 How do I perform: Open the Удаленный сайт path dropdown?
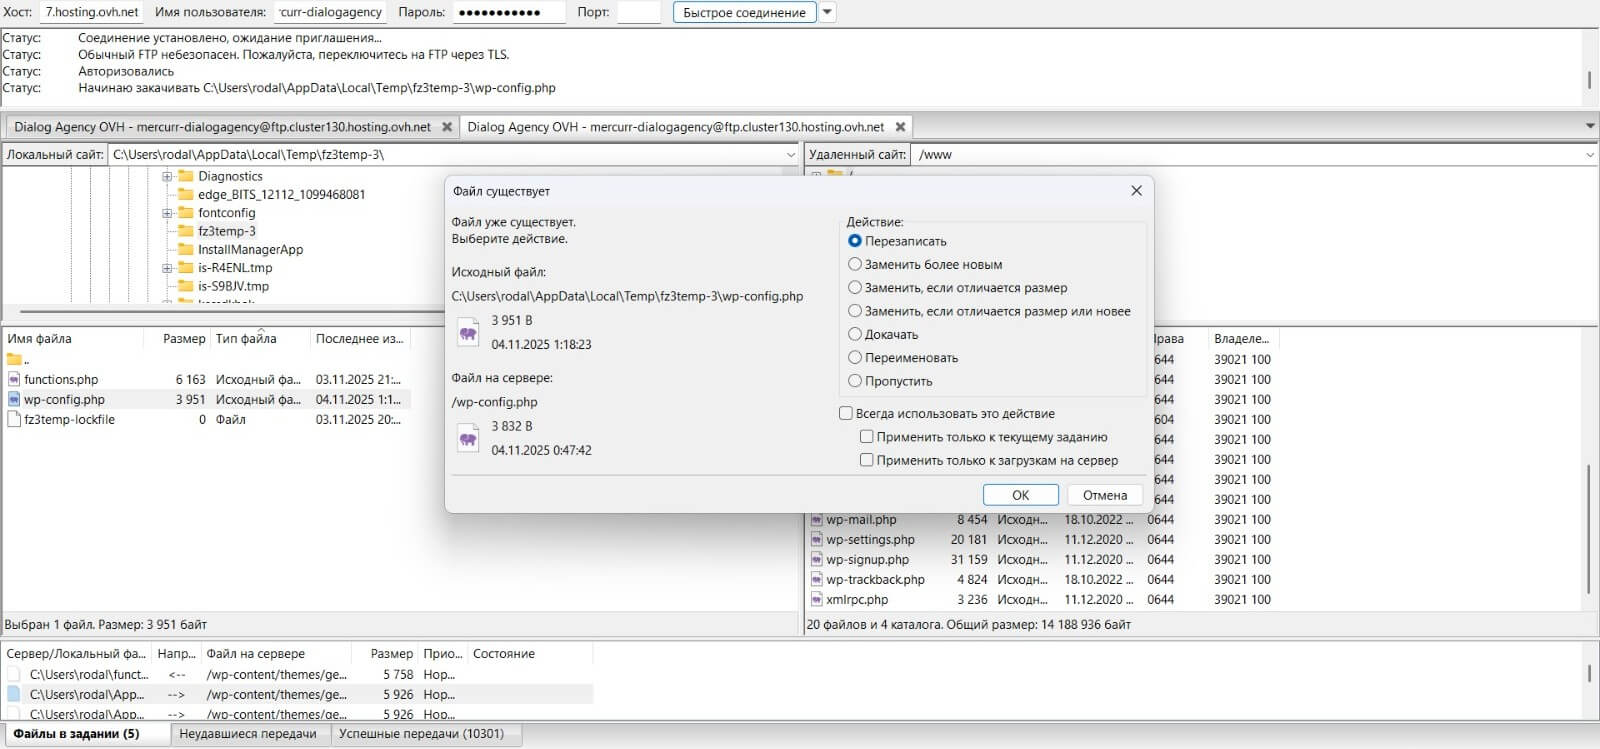[x=1590, y=155]
